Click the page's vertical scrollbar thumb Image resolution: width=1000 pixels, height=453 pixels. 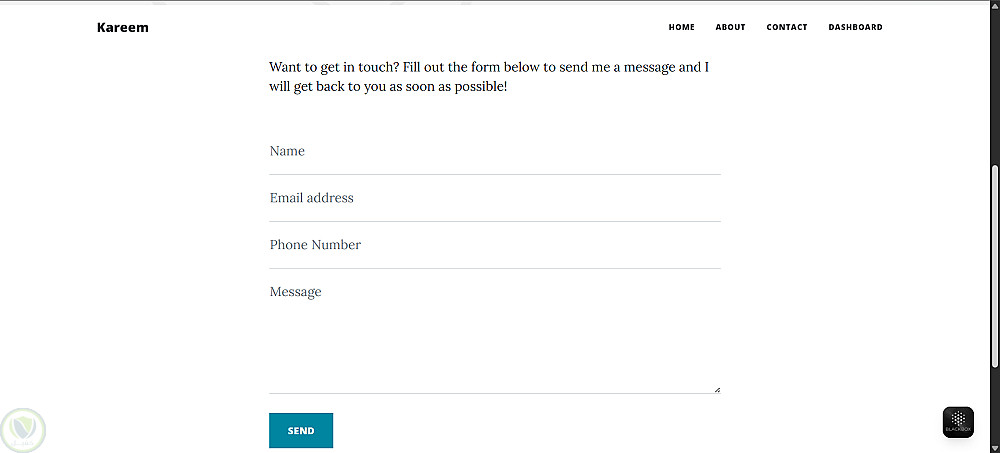[994, 265]
